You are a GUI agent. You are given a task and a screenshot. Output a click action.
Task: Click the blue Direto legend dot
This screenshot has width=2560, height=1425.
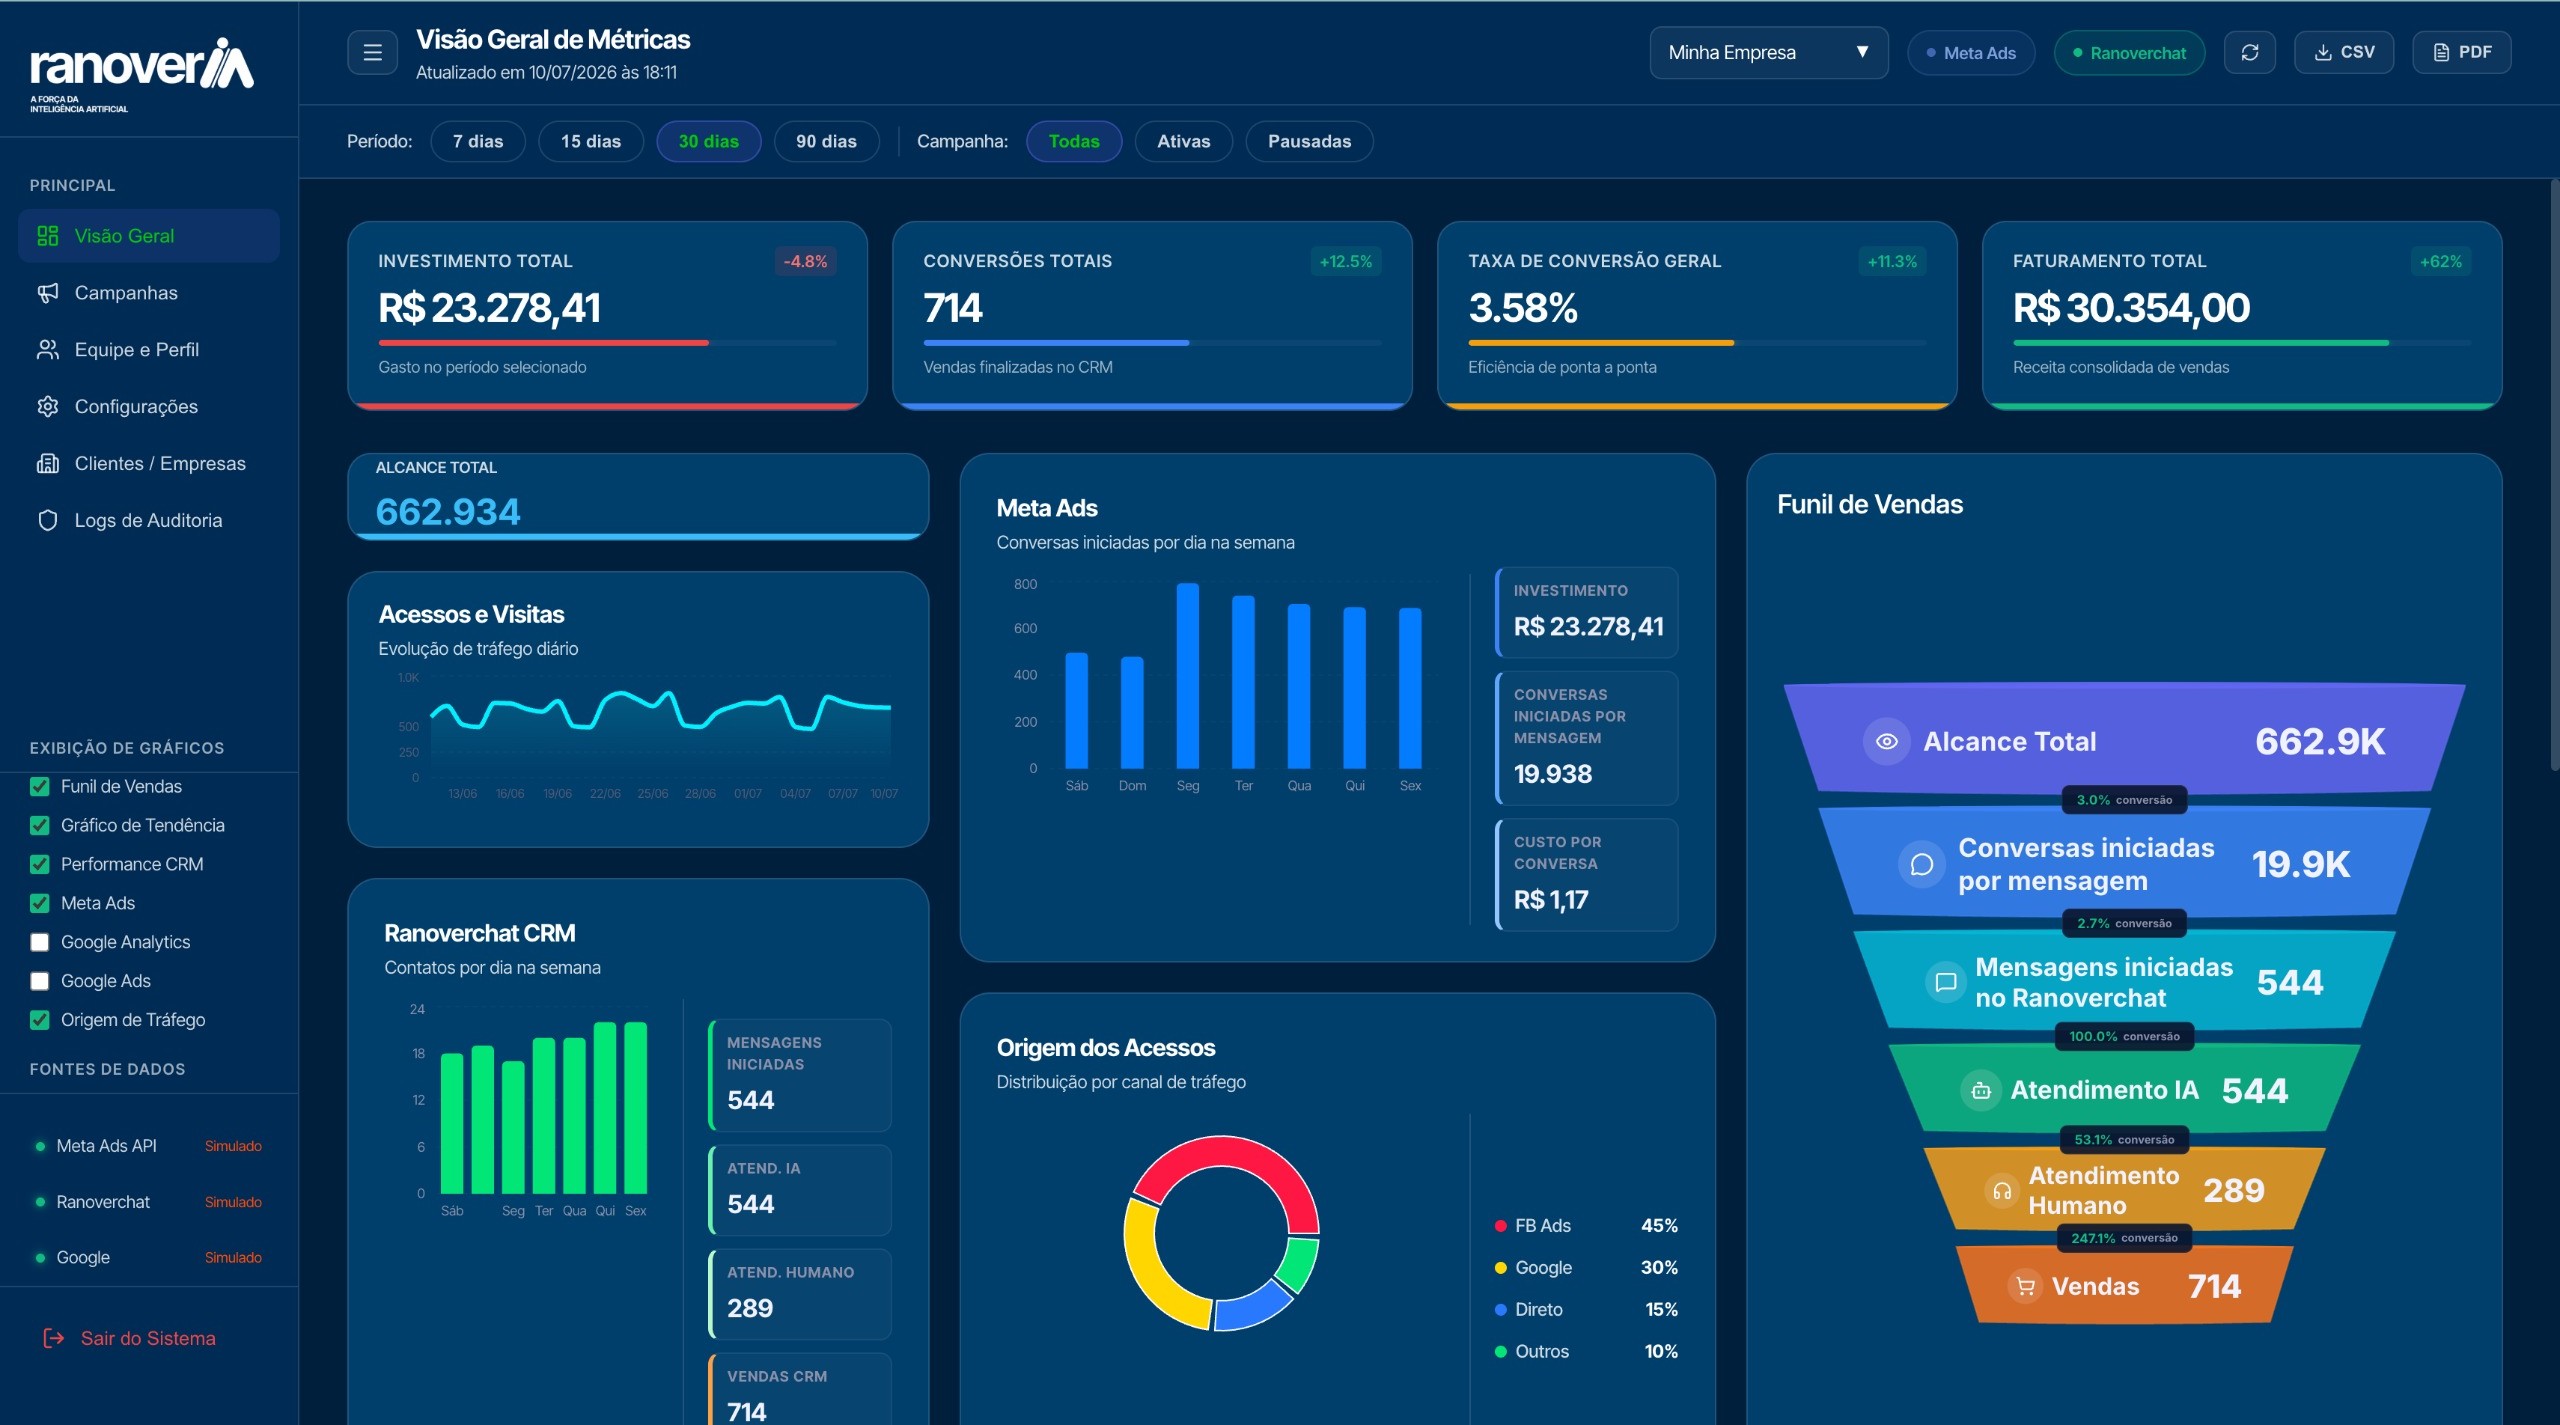(x=1500, y=1310)
